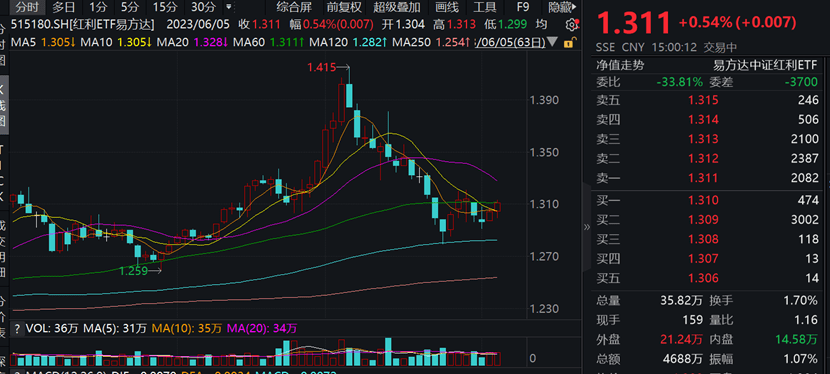The height and width of the screenshot is (374, 830).
Task: Activate 画线 drawing tool
Action: click(447, 7)
